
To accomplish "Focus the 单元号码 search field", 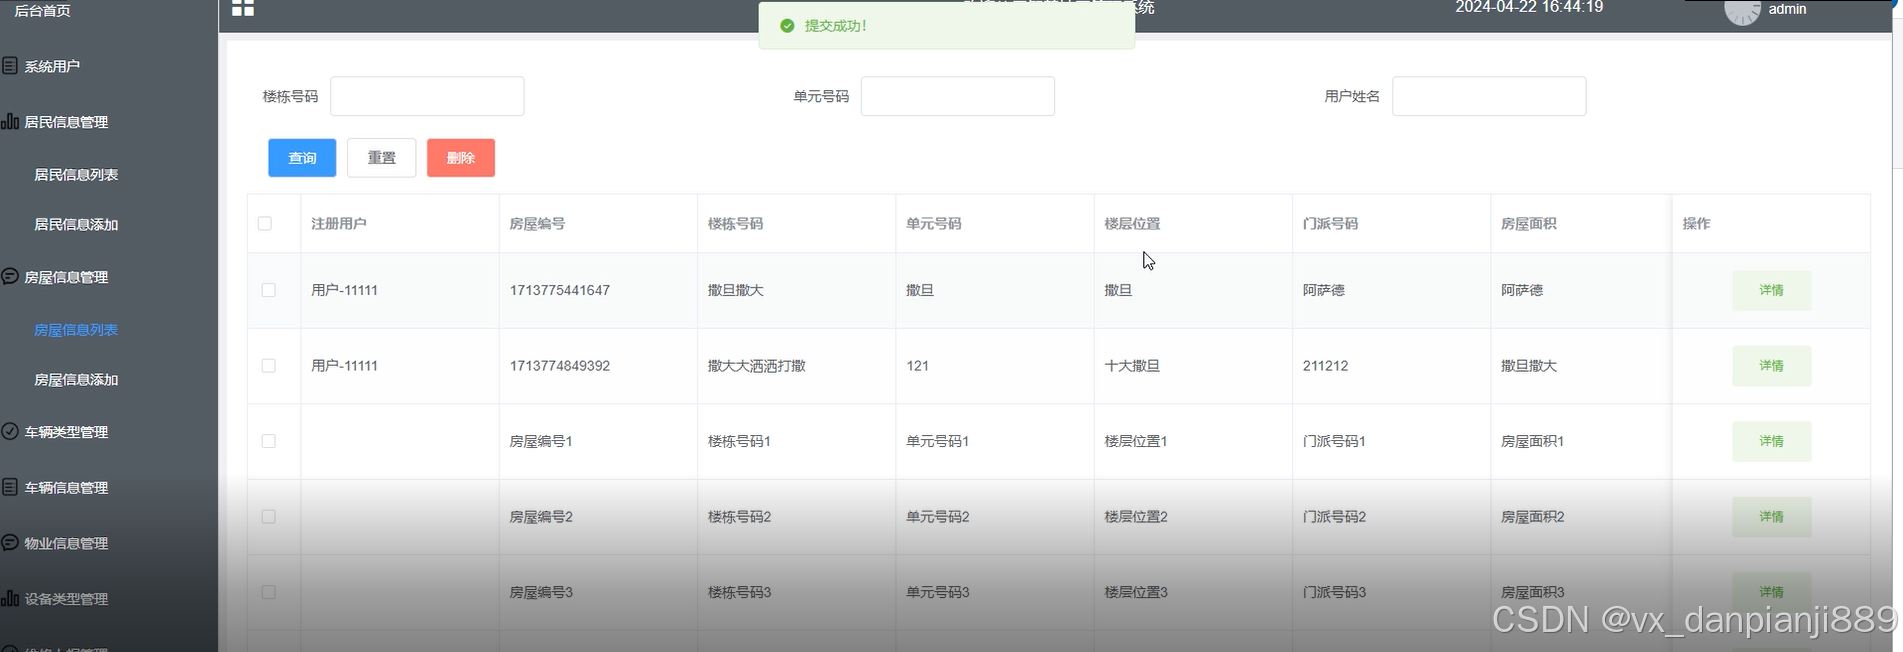I will pyautogui.click(x=958, y=96).
